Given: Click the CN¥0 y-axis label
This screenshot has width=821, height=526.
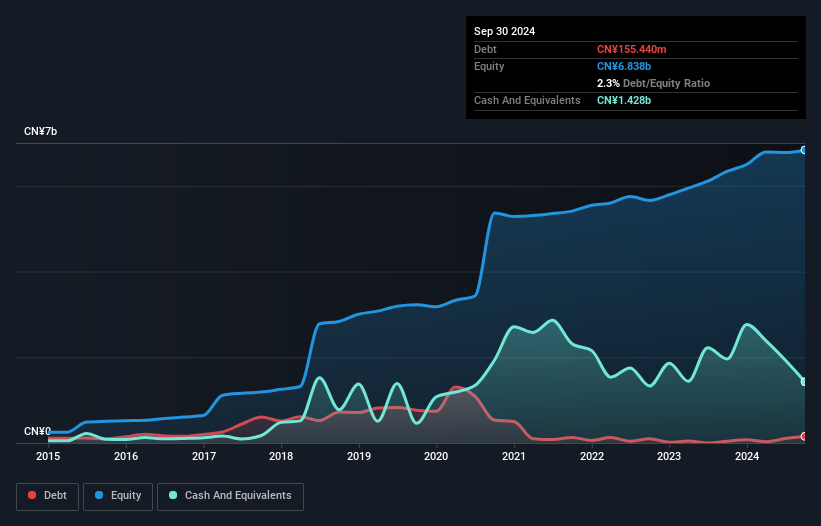Looking at the screenshot, I should 37,431.
